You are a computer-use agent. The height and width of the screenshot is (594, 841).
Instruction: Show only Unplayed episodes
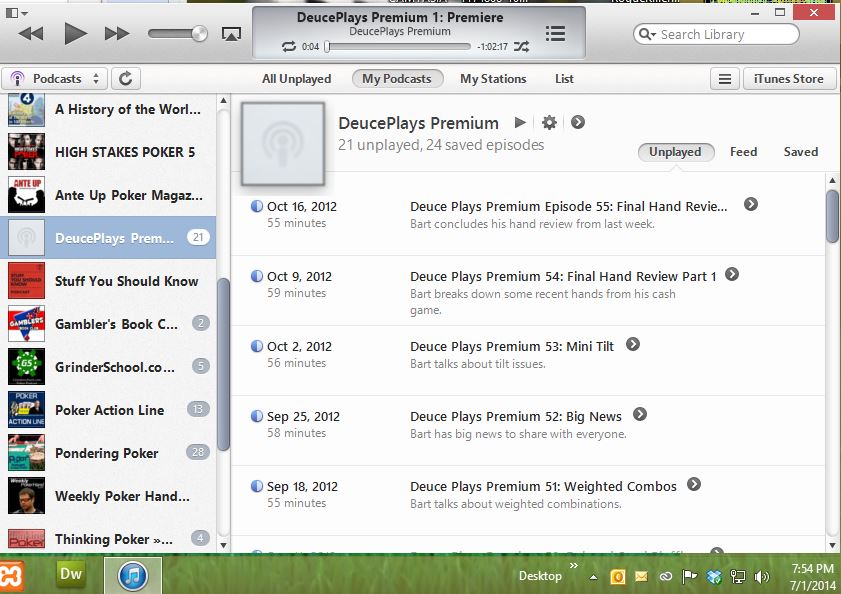tap(676, 151)
